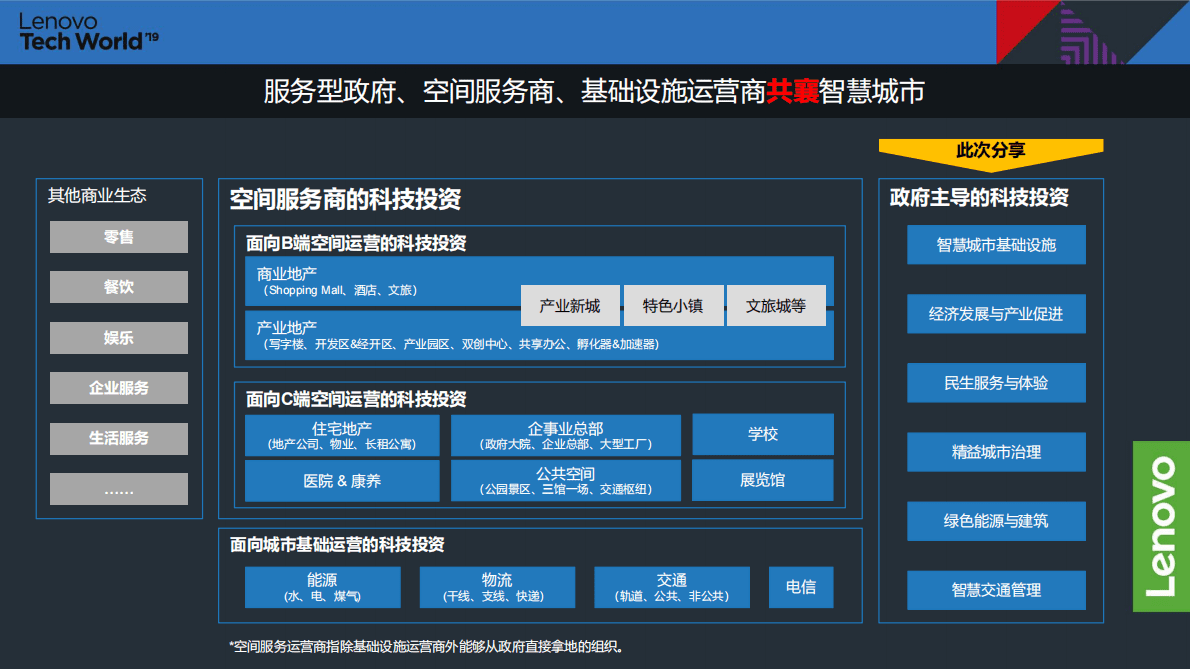
Task: Expand the 此次分享 yellow arrow banner
Action: click(x=990, y=150)
